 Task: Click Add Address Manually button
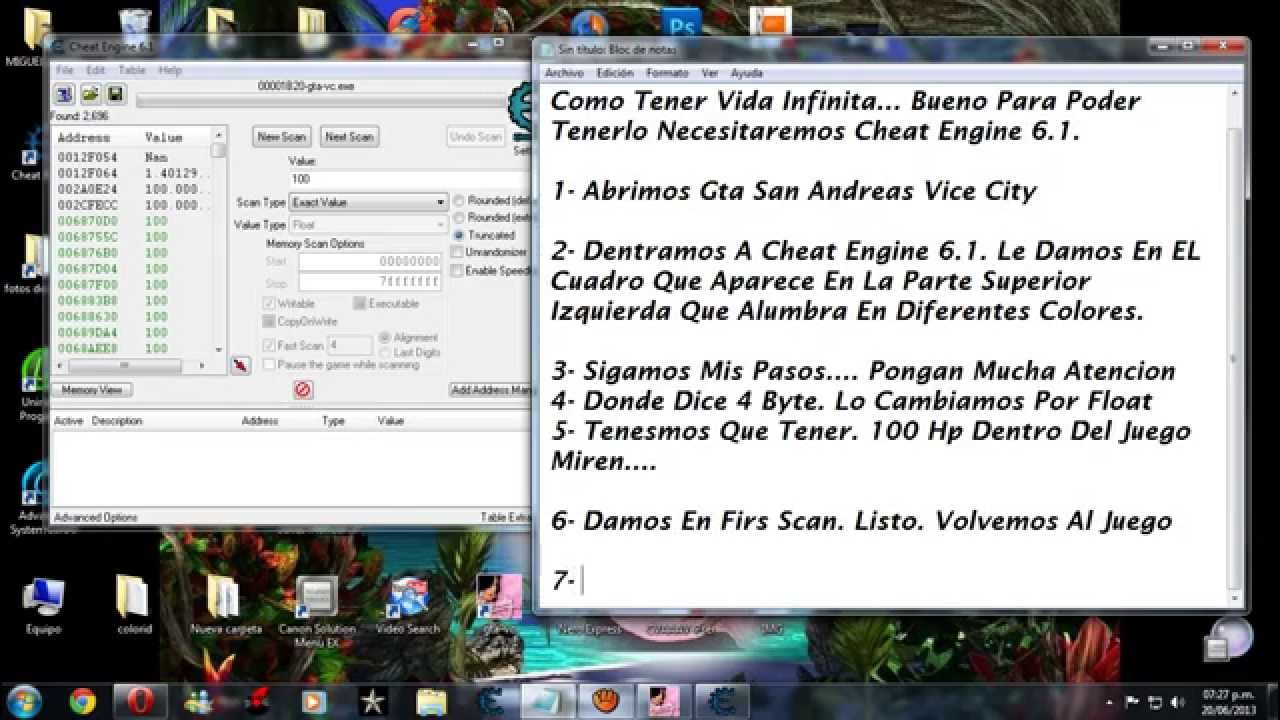tap(490, 389)
